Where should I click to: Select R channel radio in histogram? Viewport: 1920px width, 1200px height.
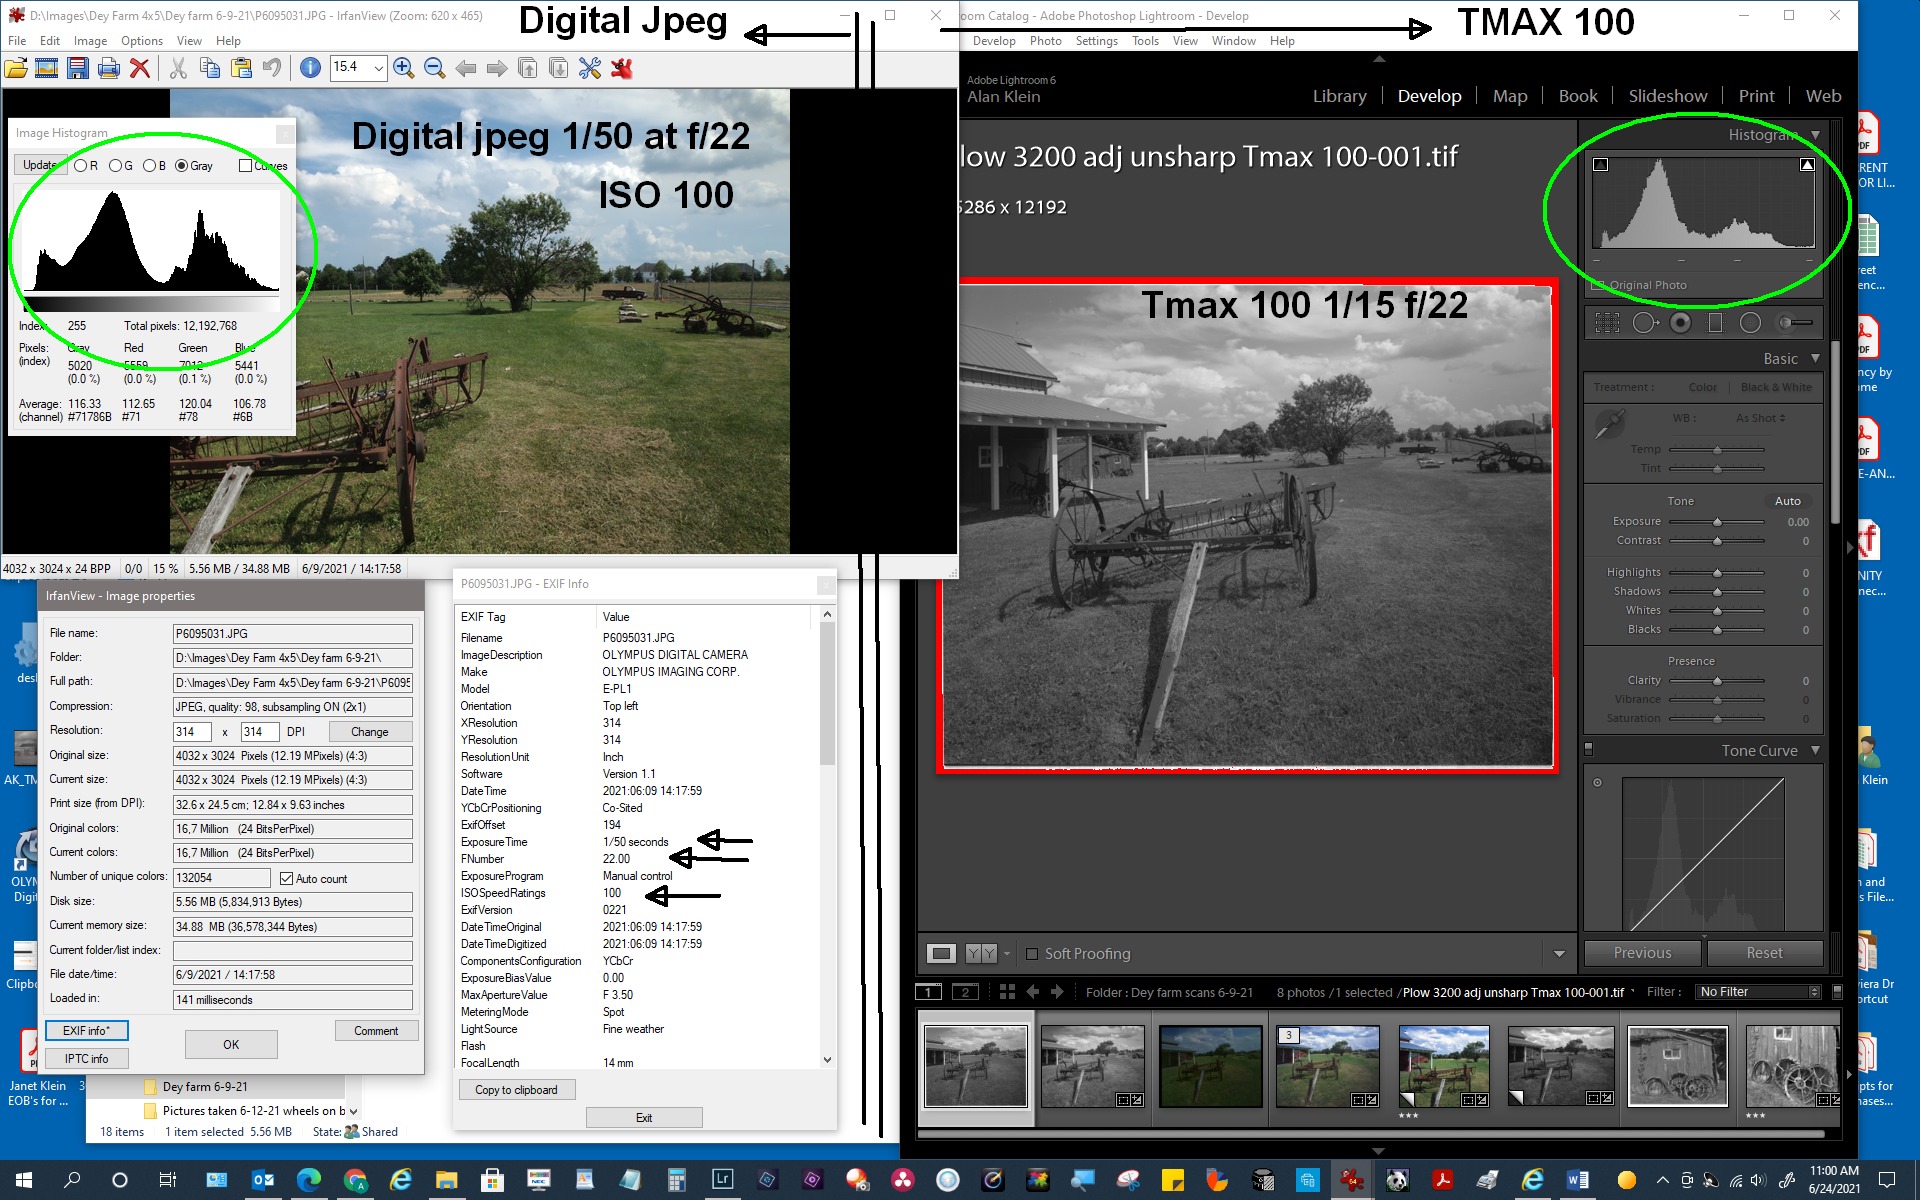coord(80,166)
